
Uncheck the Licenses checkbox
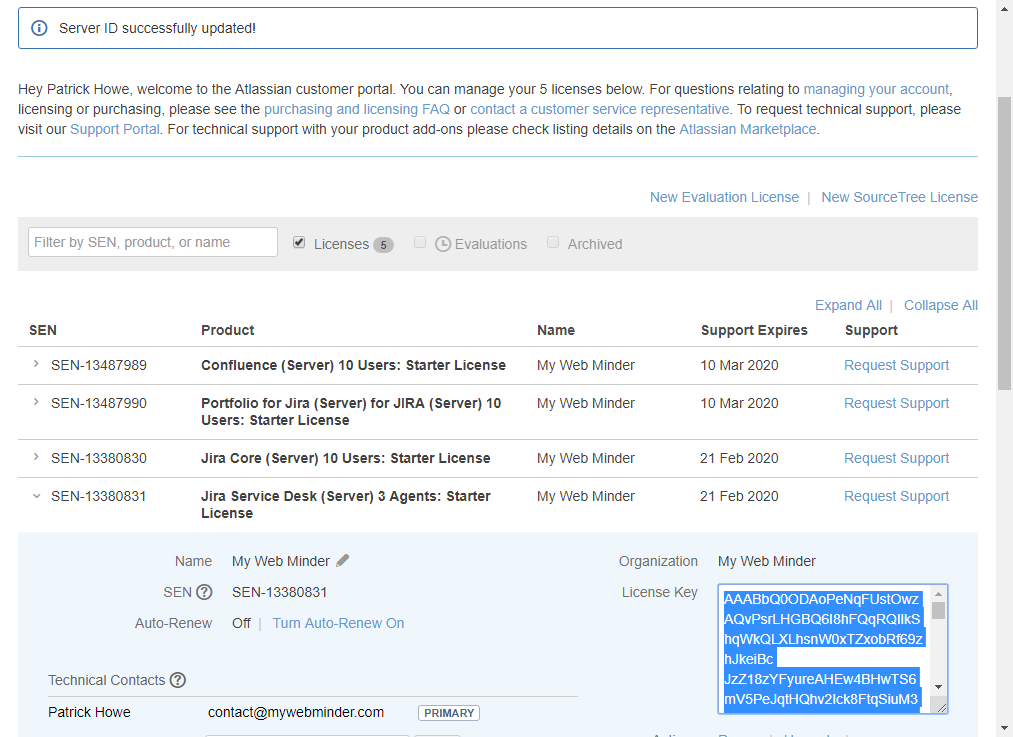pyautogui.click(x=298, y=242)
